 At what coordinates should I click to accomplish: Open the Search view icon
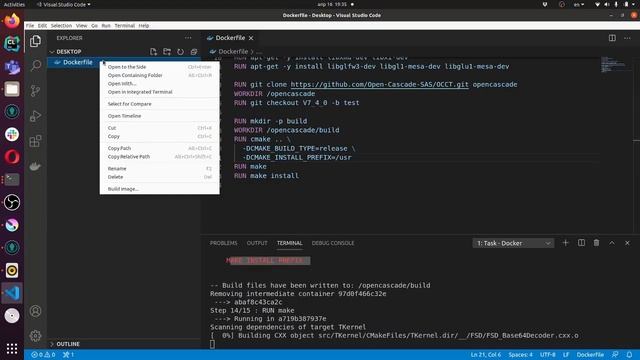[x=36, y=65]
